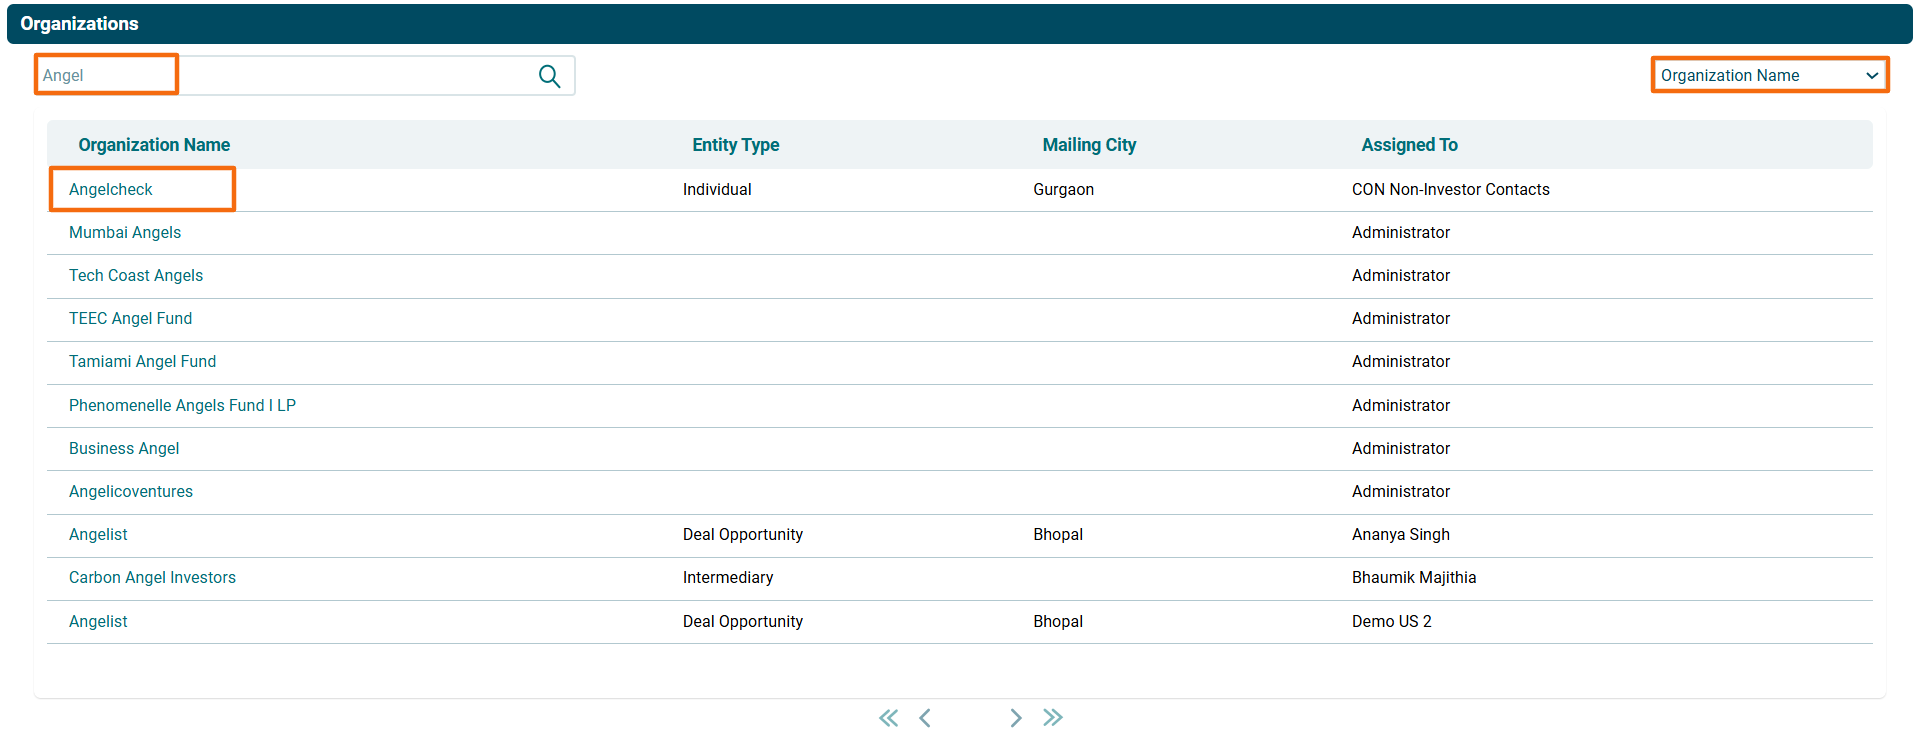Sort by Entity Type column header

(x=735, y=145)
